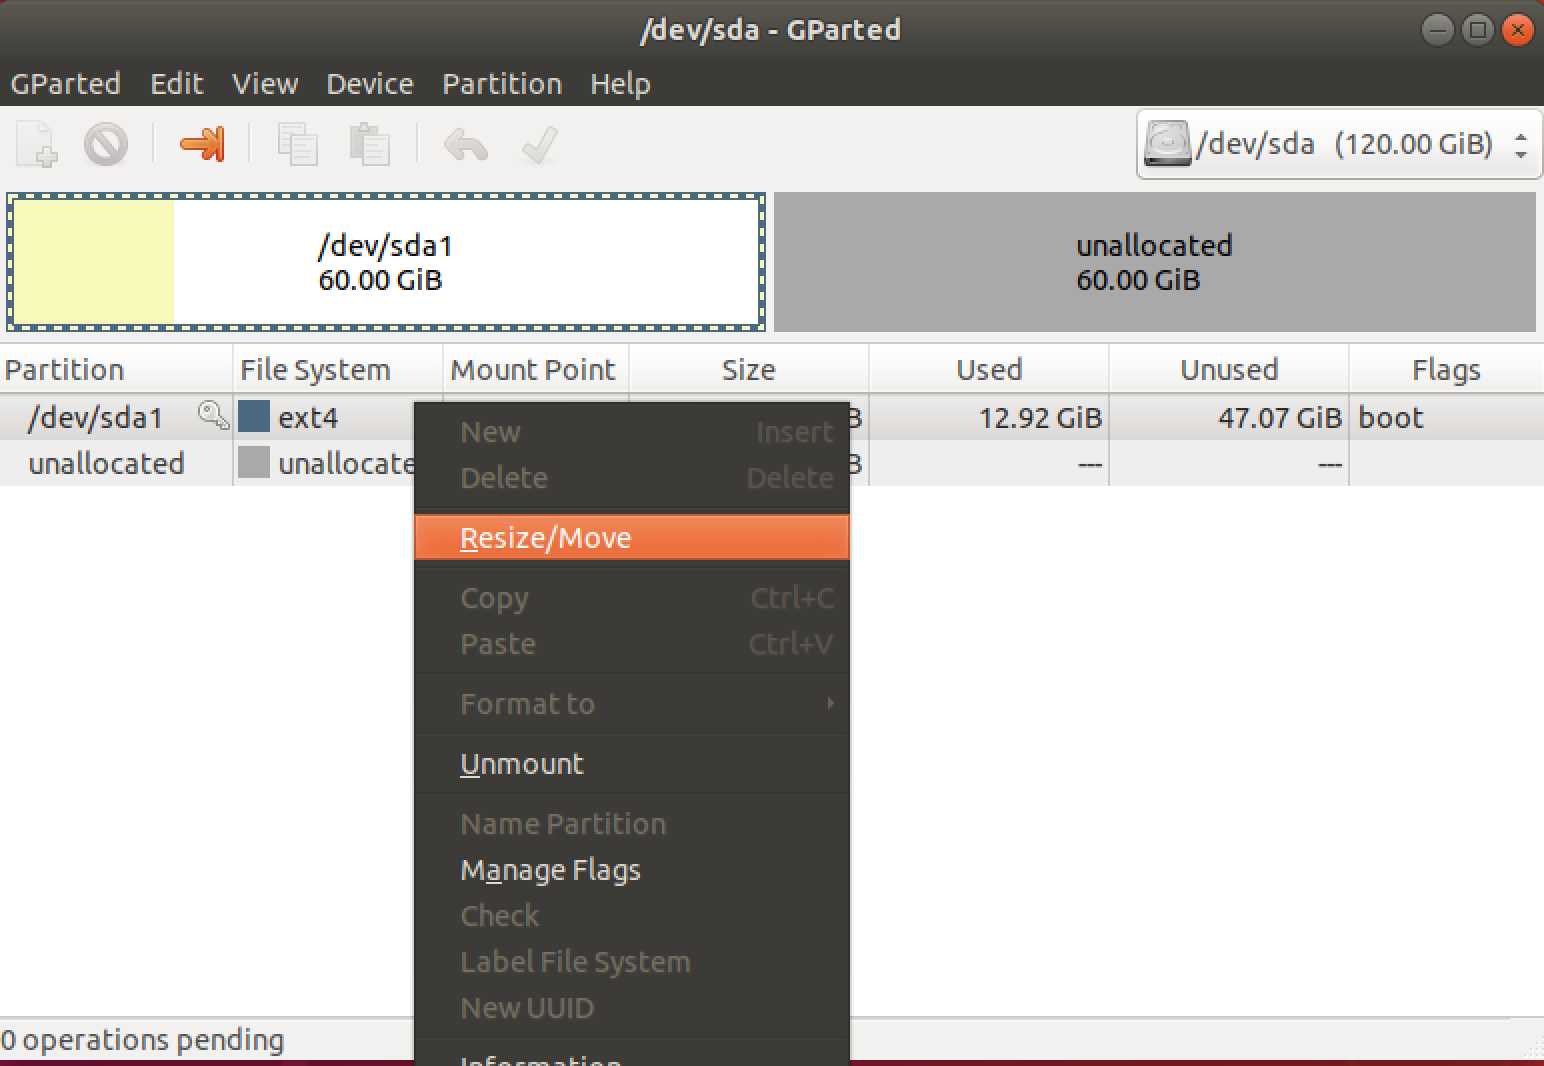
Task: Open the GParted menu
Action: (x=65, y=83)
